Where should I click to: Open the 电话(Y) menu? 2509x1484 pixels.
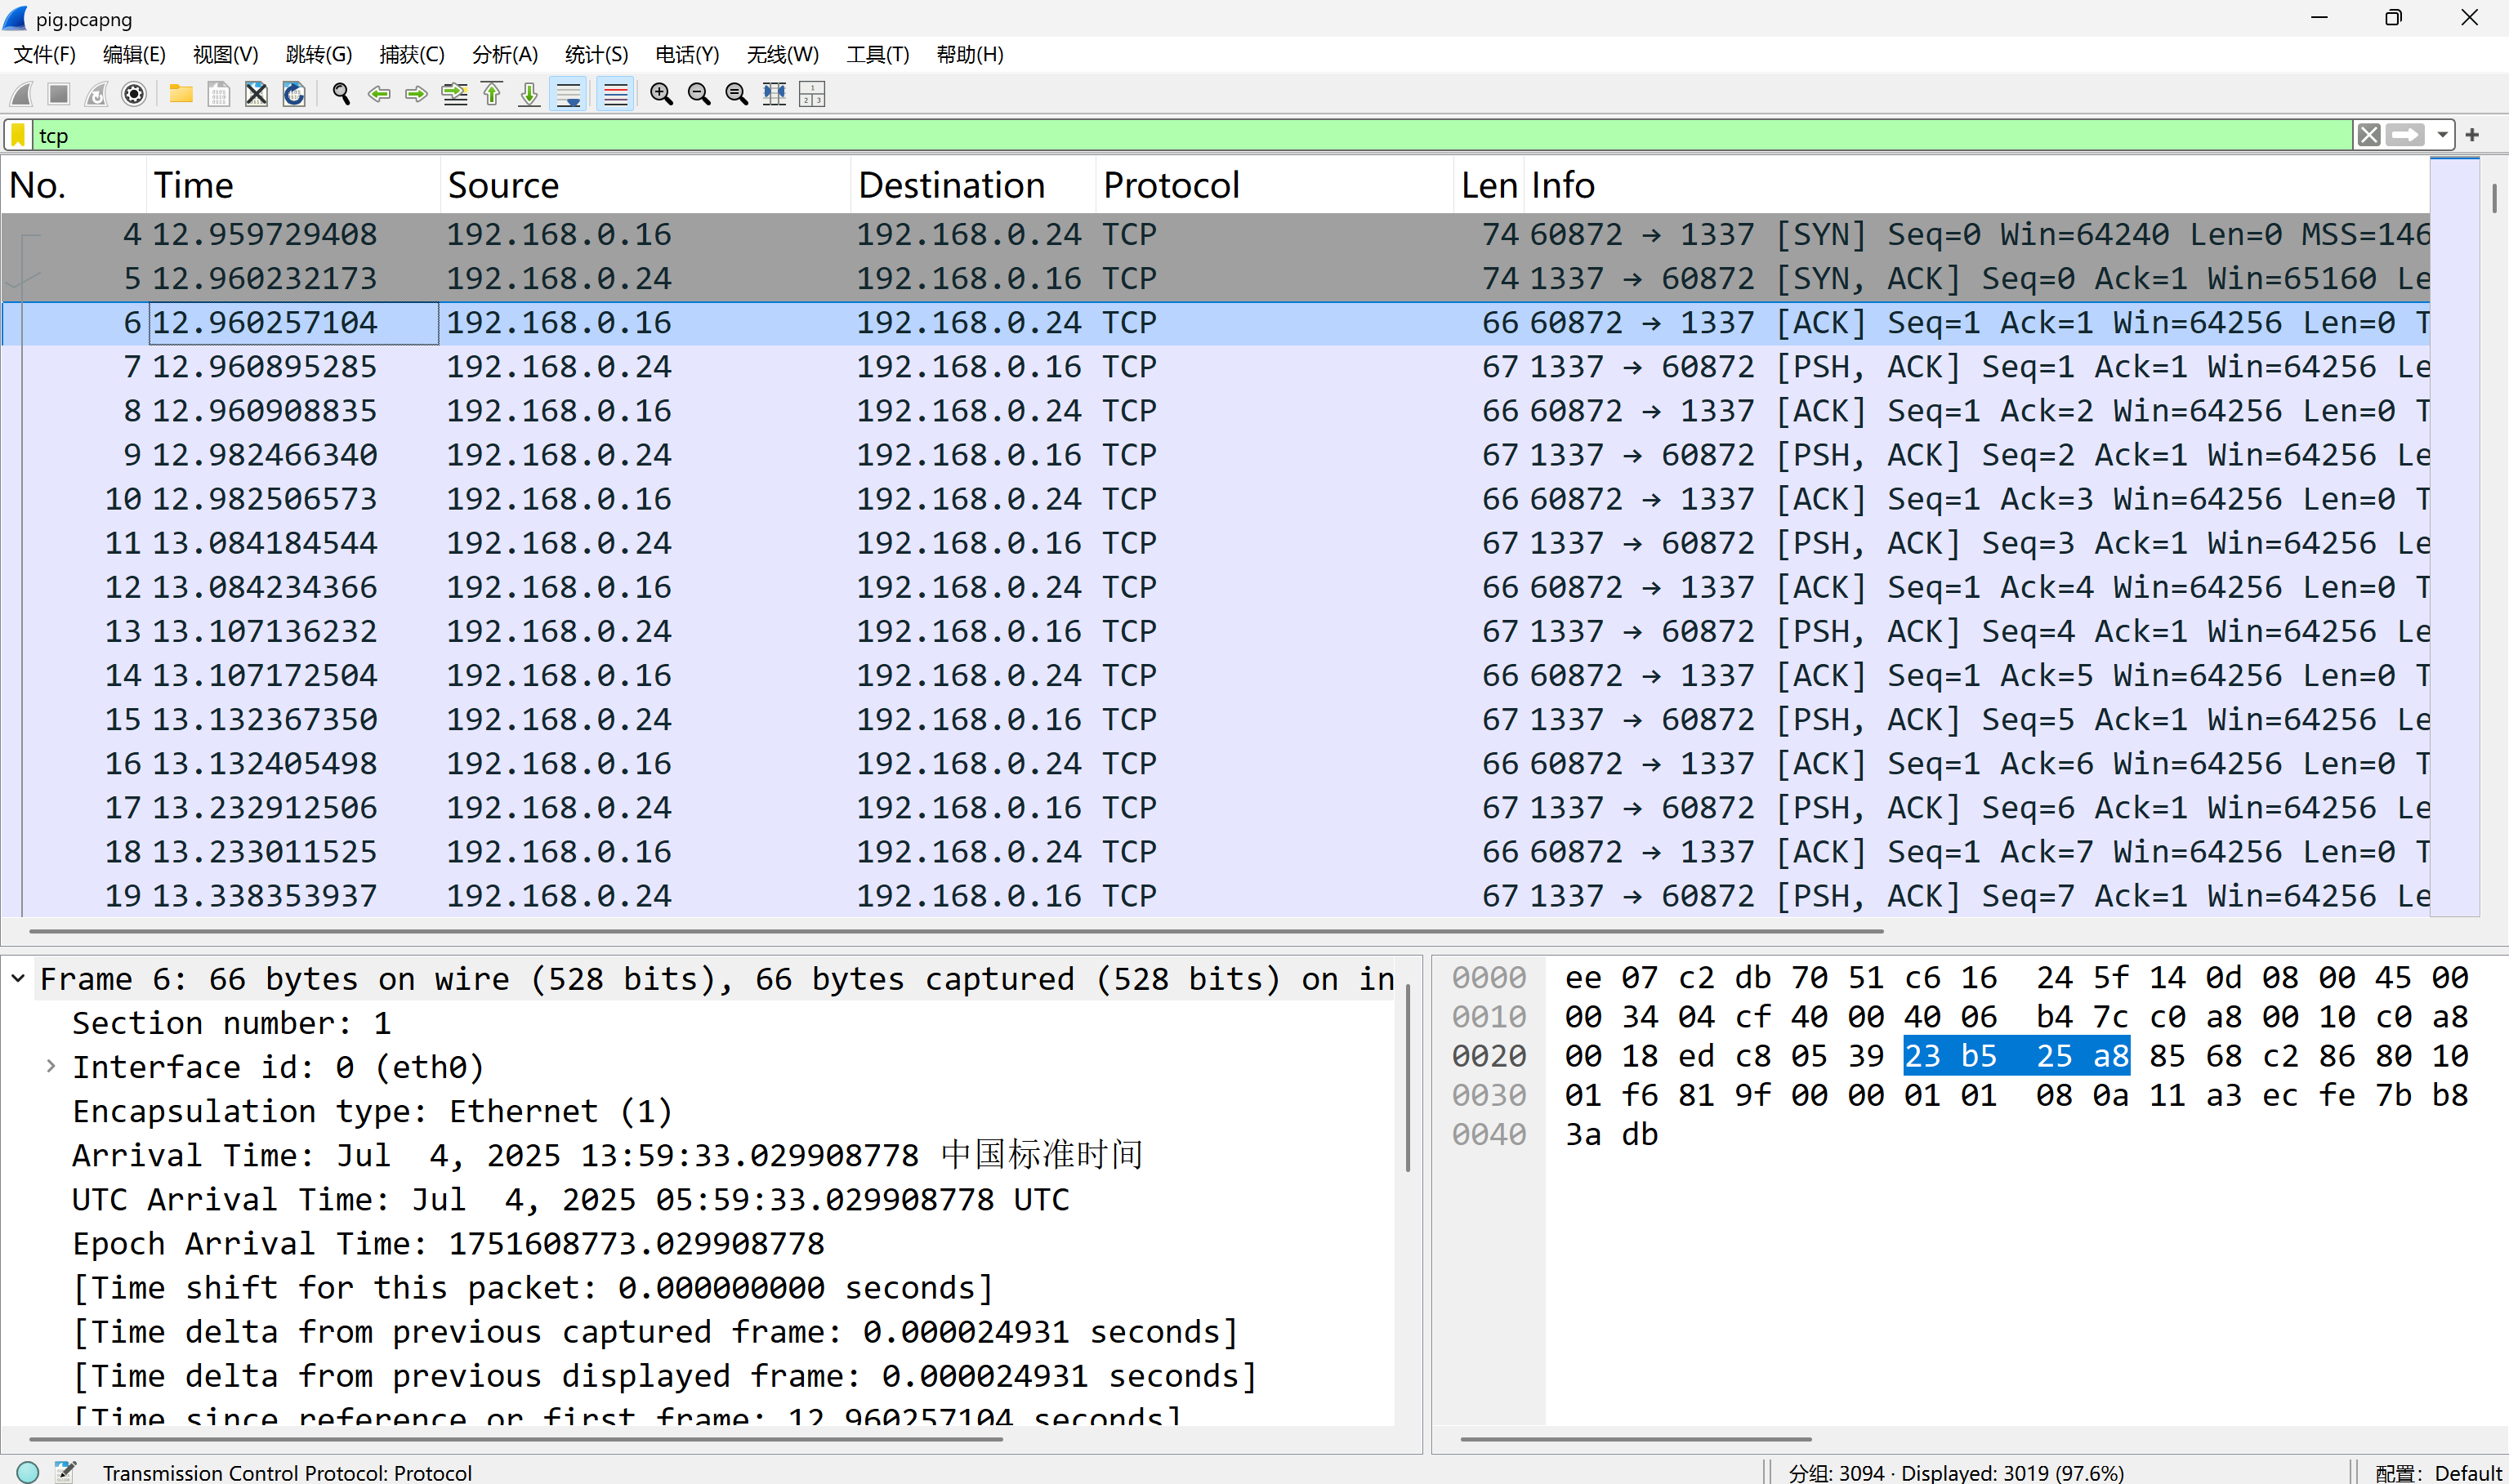687,54
